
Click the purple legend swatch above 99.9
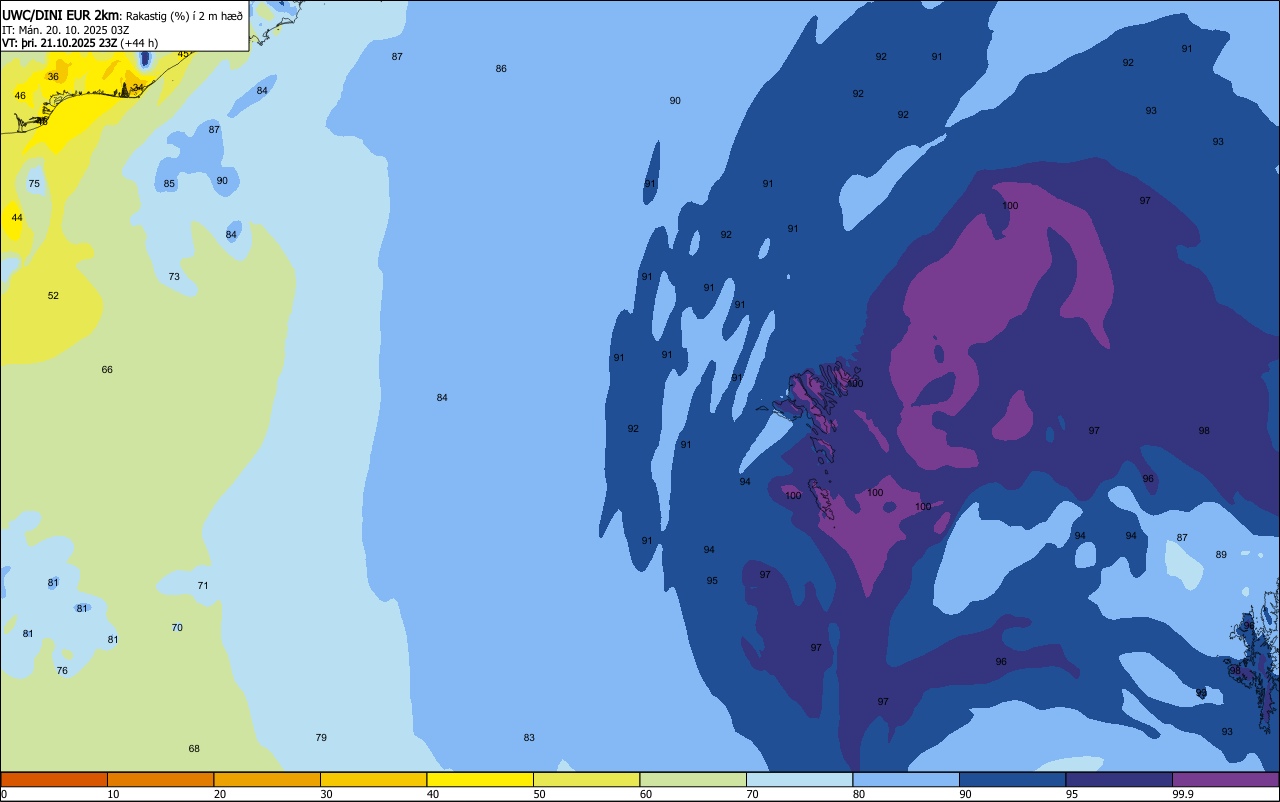(1225, 779)
